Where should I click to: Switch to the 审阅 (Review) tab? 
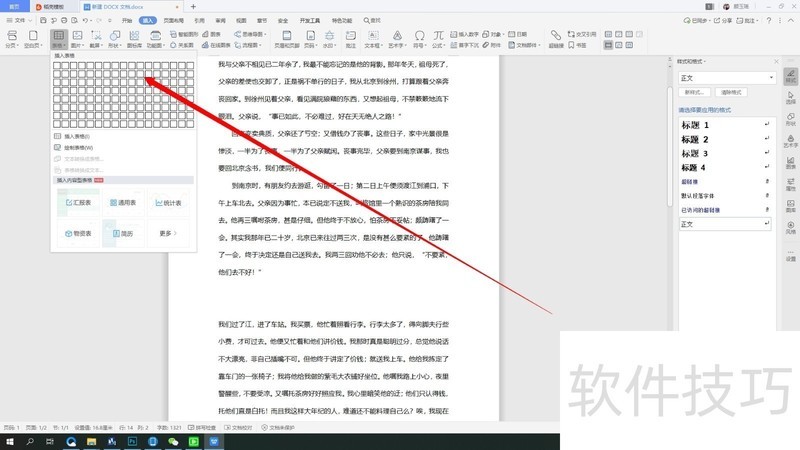click(220, 20)
